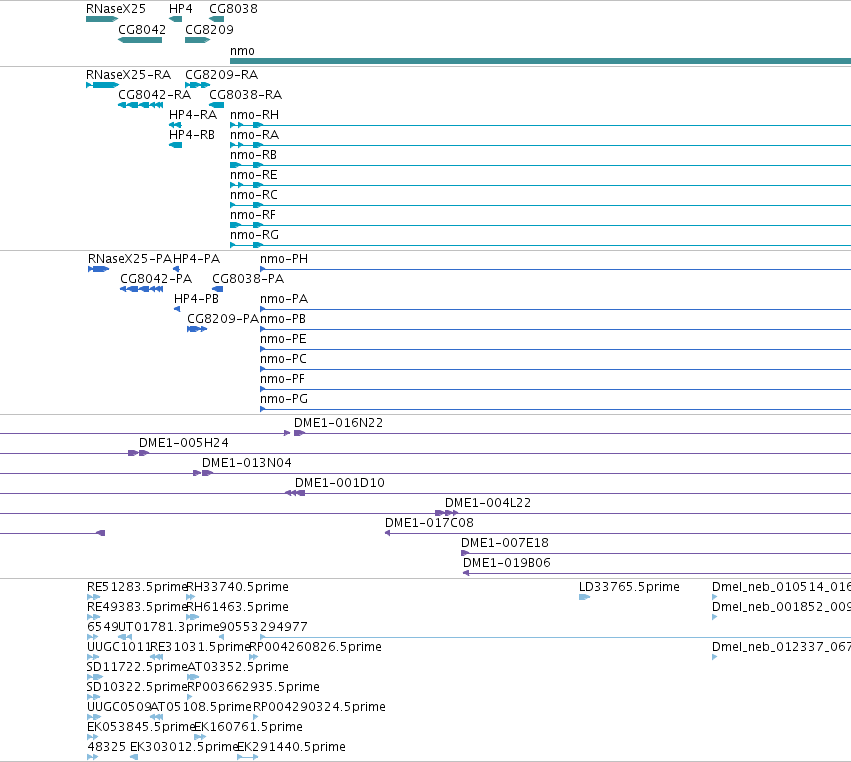This screenshot has height=762, width=851.
Task: Click the nmo-RA transcript label
Action: pyautogui.click(x=255, y=135)
